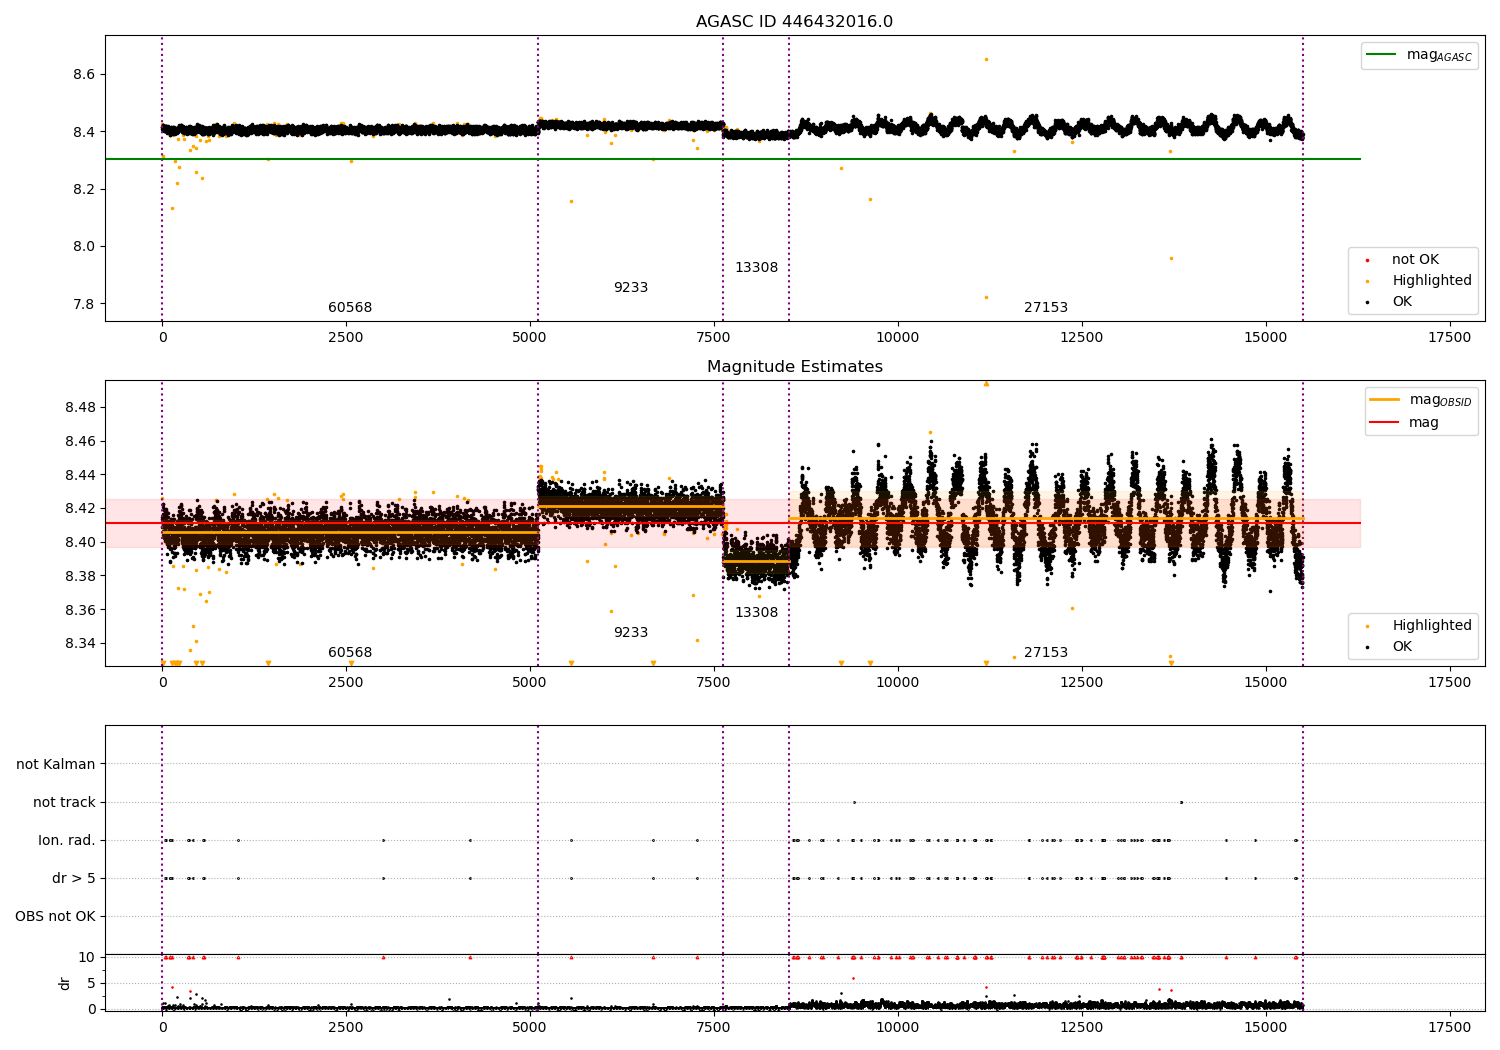Click the red line sample beside mag legend

coord(1384,422)
